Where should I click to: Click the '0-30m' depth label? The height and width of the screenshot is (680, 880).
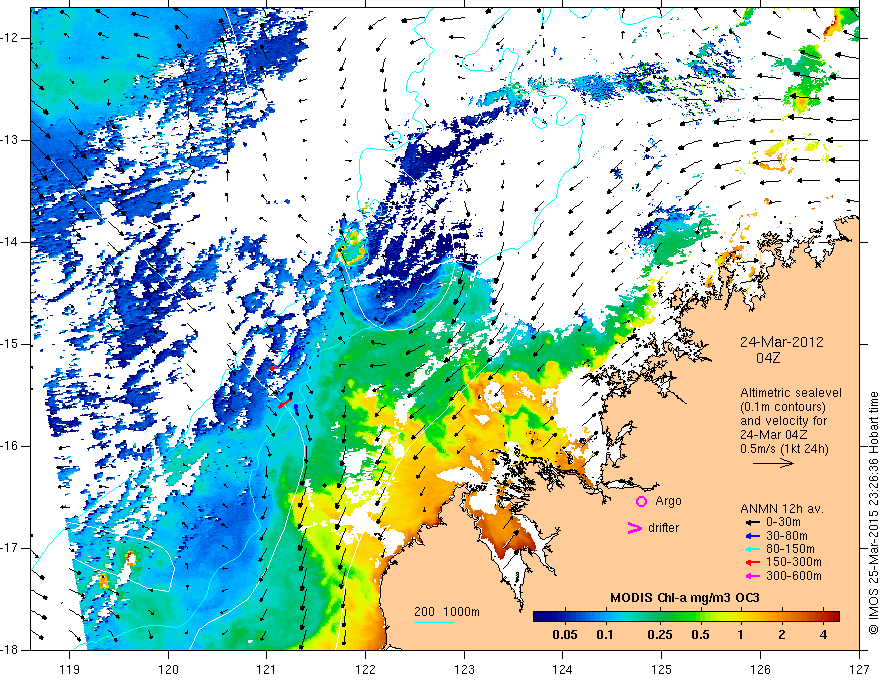point(783,522)
